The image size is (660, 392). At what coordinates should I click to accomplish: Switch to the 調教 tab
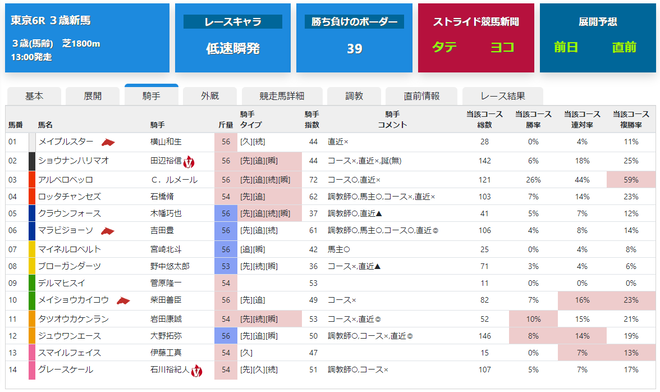(354, 96)
